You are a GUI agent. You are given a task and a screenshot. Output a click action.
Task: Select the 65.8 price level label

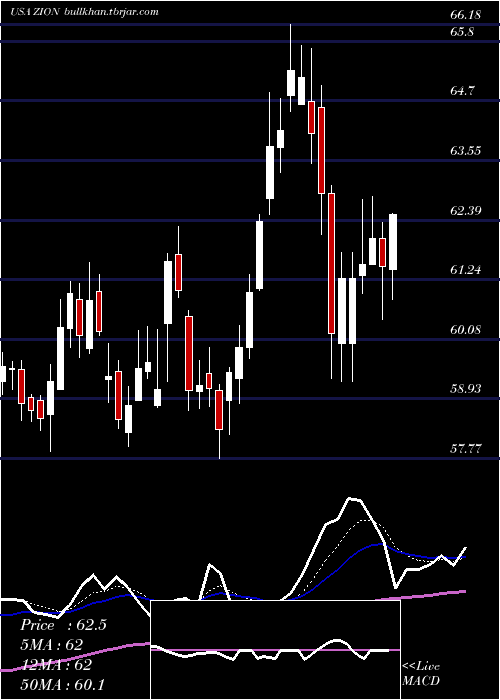(462, 32)
